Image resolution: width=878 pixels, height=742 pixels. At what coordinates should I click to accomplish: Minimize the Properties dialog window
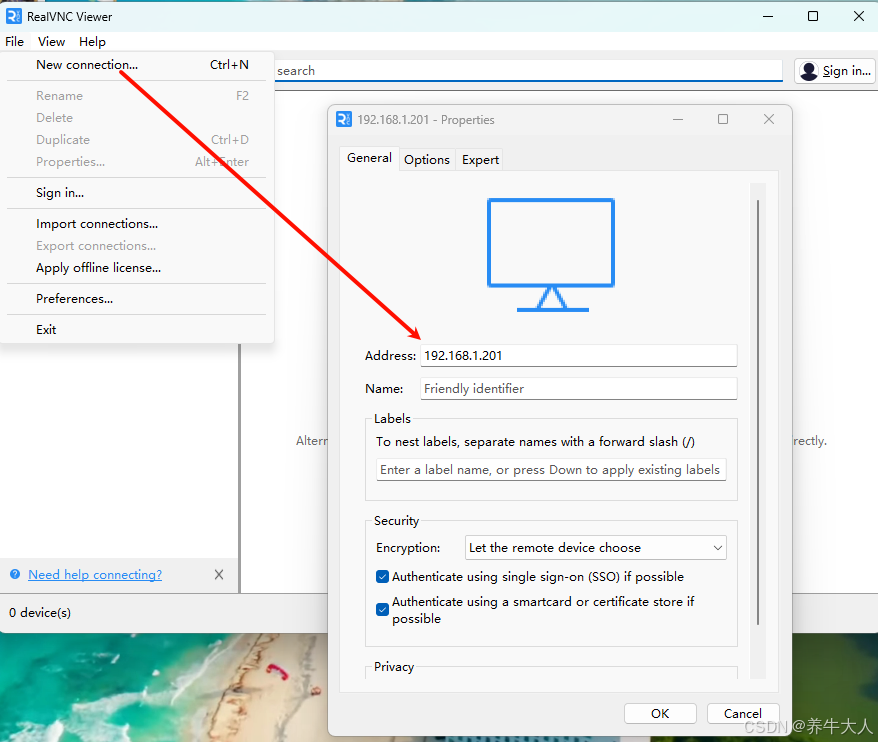678,119
